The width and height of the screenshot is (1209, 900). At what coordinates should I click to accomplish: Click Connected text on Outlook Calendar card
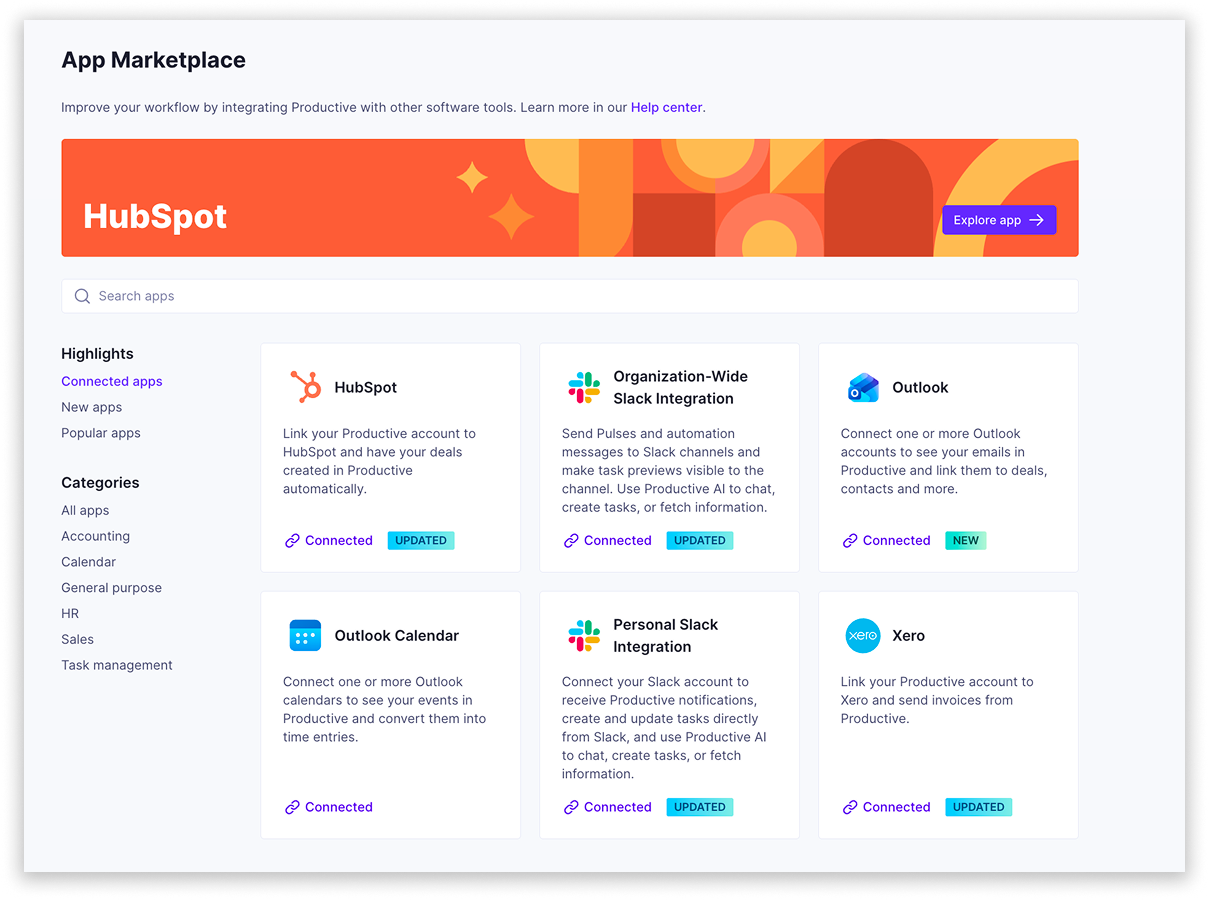coord(339,807)
